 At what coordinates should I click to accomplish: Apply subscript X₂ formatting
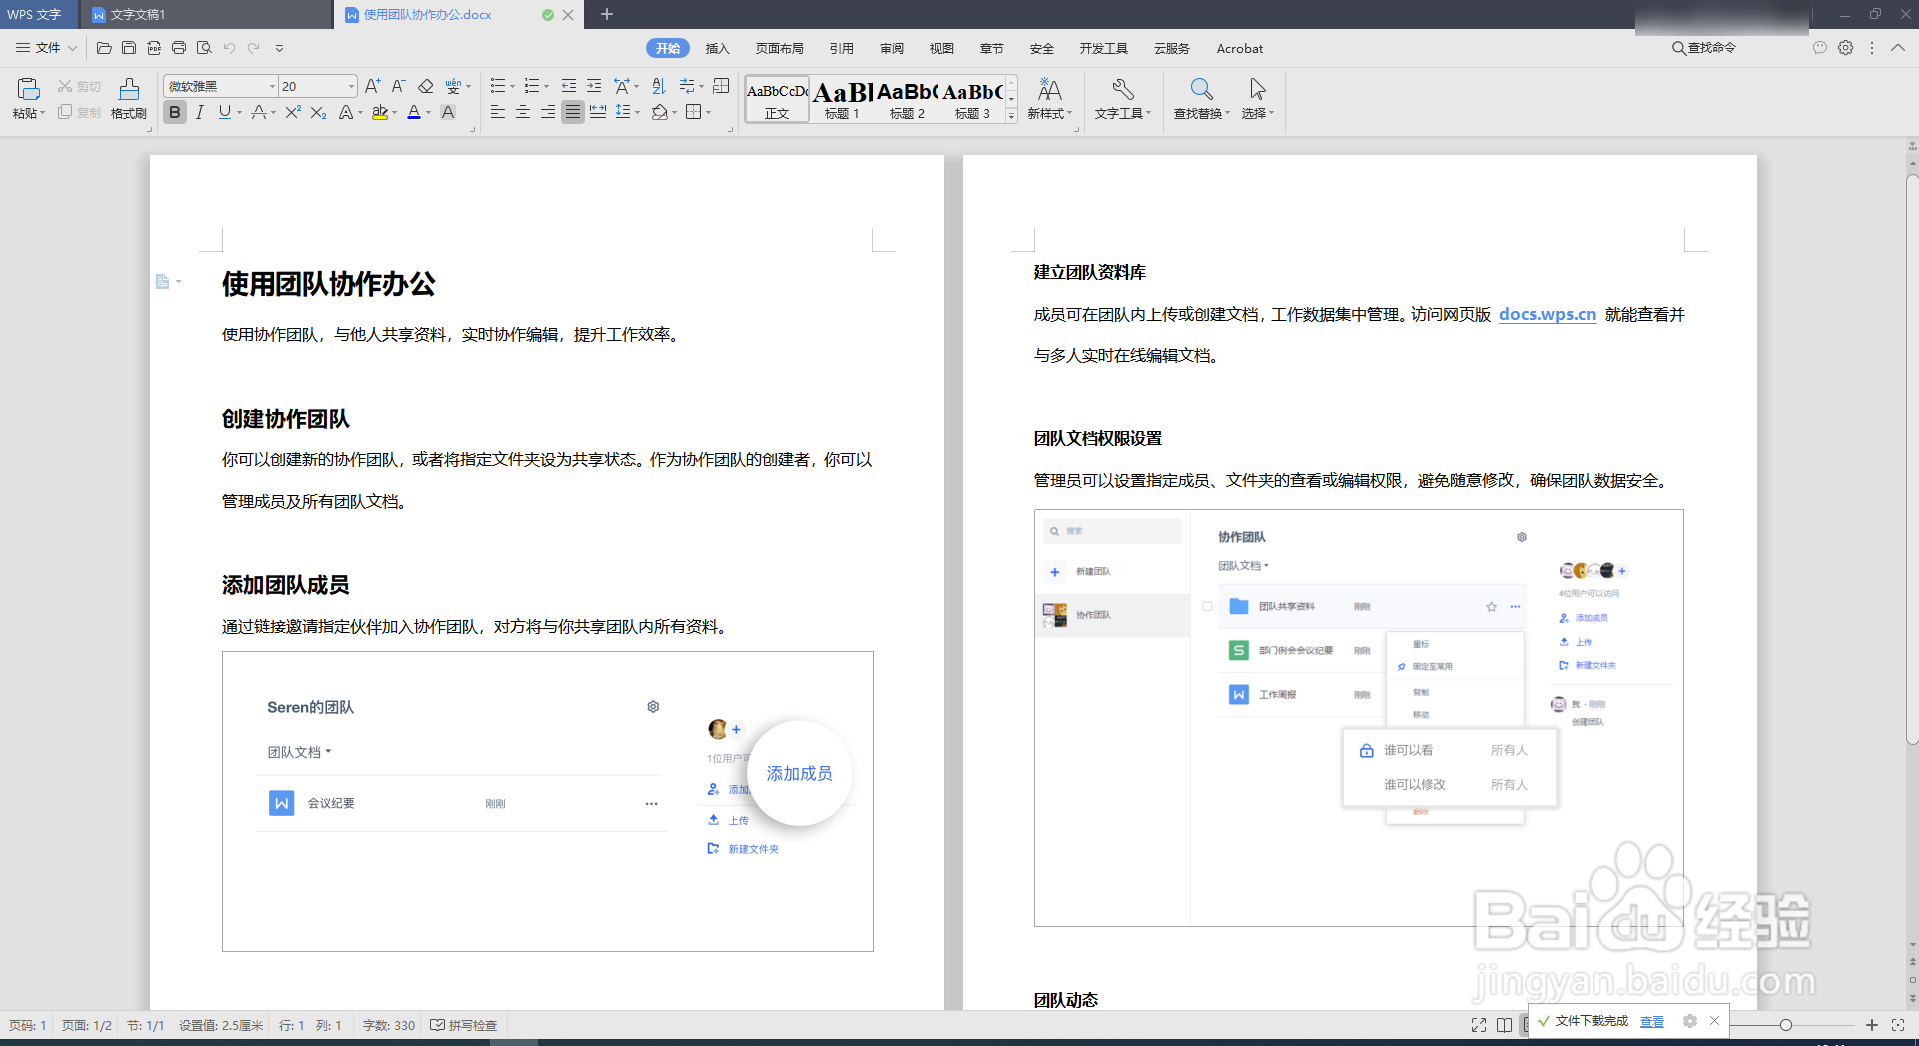tap(318, 113)
